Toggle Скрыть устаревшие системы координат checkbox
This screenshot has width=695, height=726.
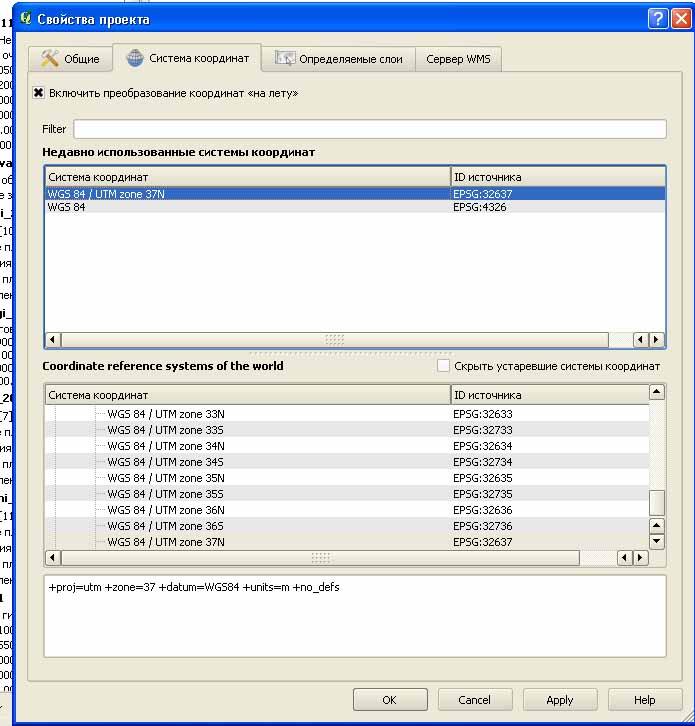(444, 366)
